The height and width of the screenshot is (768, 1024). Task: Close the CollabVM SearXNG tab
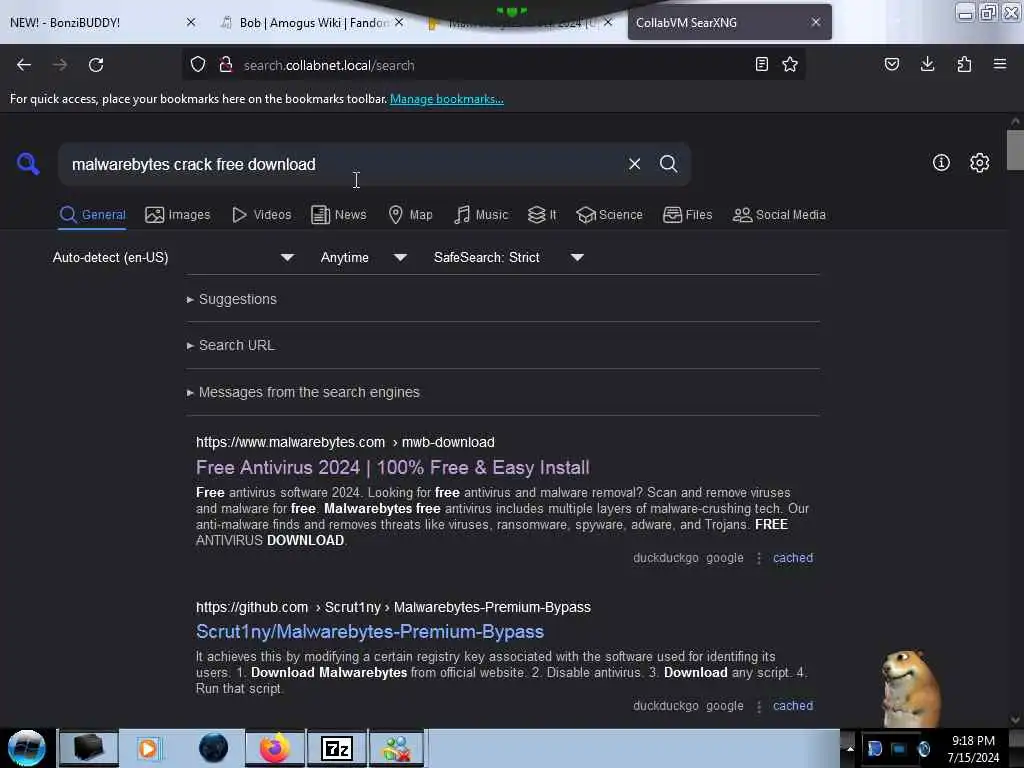pos(816,22)
